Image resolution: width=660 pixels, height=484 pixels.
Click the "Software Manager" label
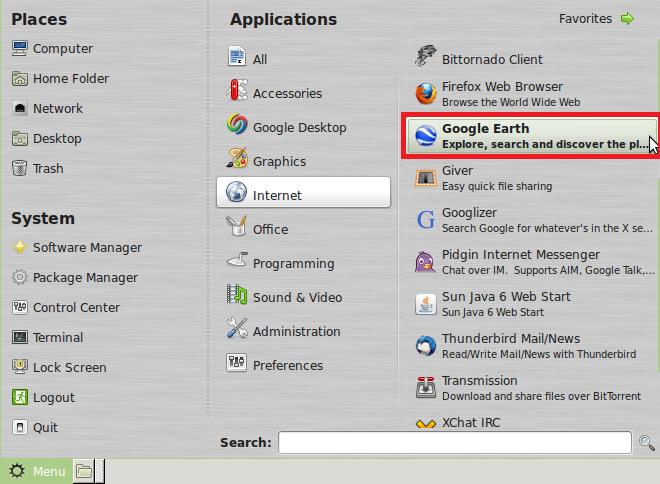click(88, 247)
